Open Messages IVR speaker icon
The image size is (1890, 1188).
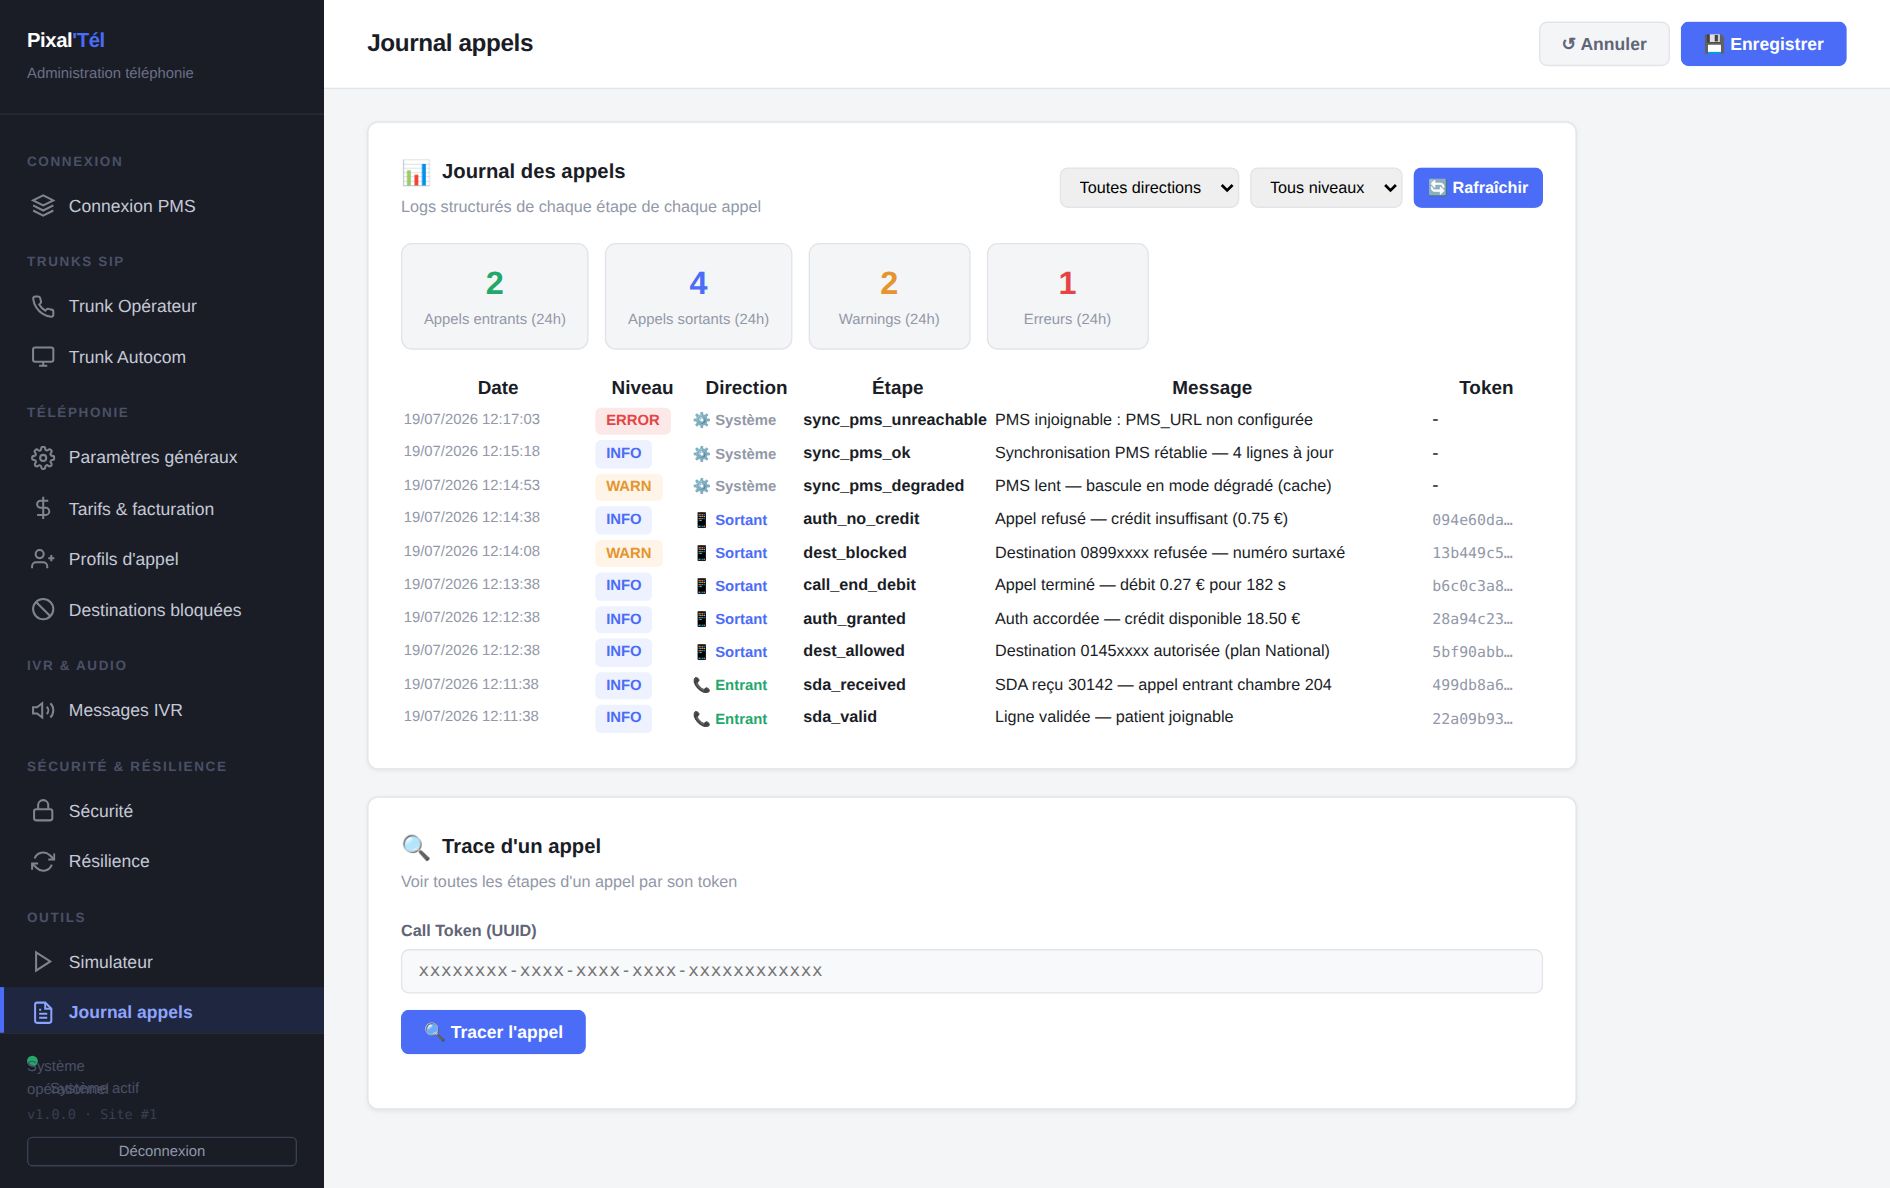43,710
